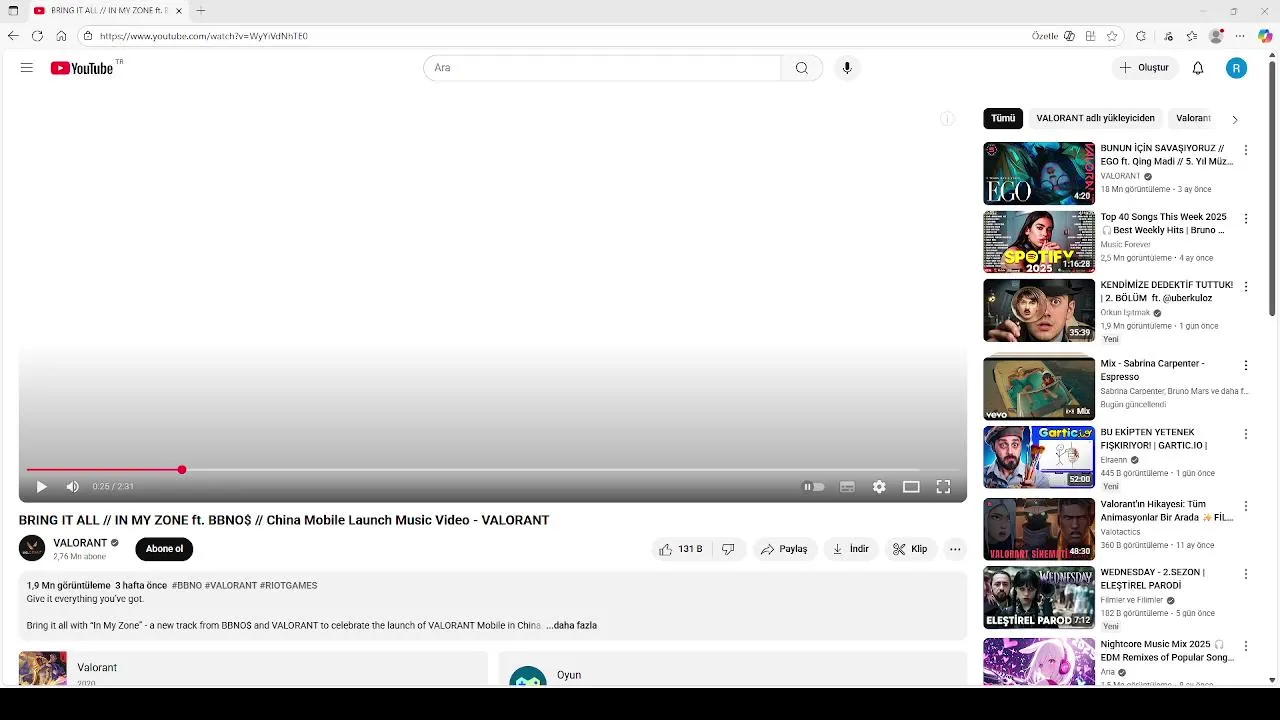Image resolution: width=1280 pixels, height=720 pixels.
Task: Click the Oluştur create button
Action: 1144,68
